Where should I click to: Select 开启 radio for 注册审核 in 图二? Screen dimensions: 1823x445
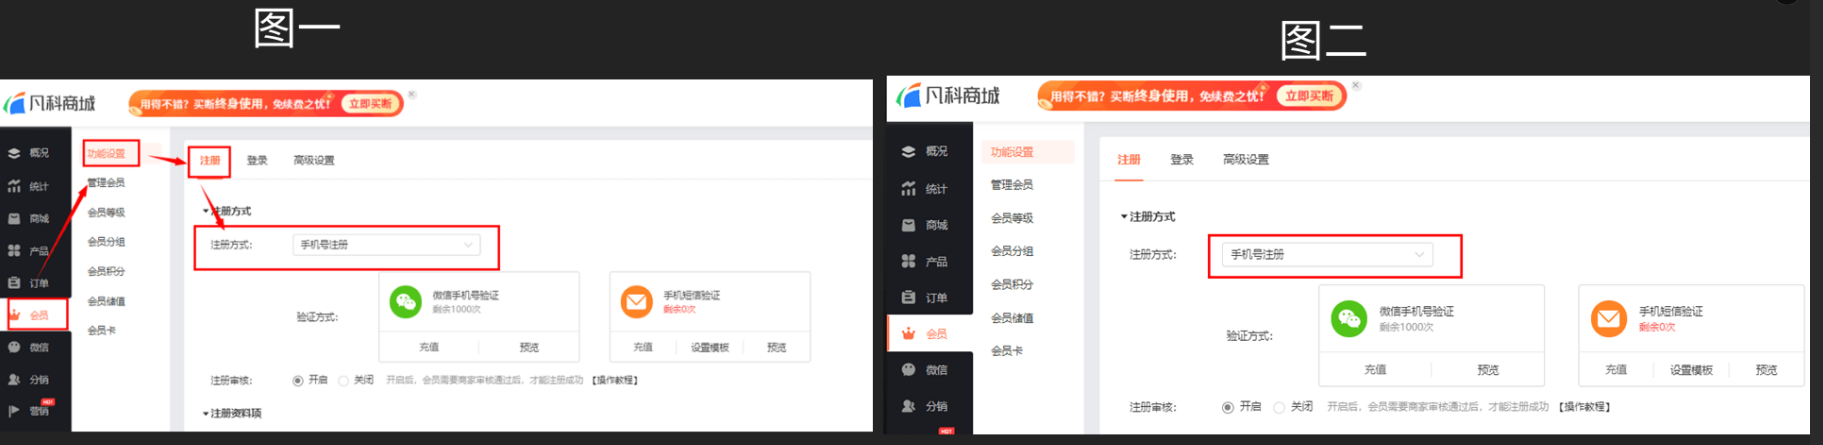pyautogui.click(x=1227, y=408)
